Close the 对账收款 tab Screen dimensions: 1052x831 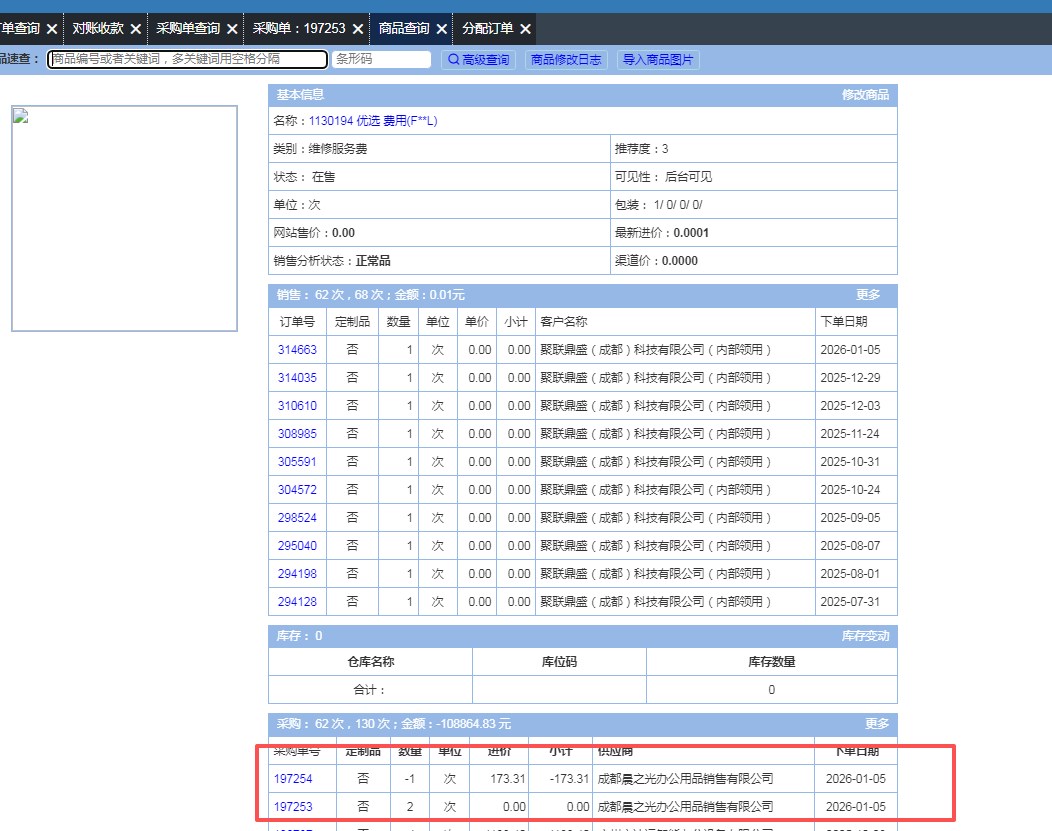coord(135,29)
